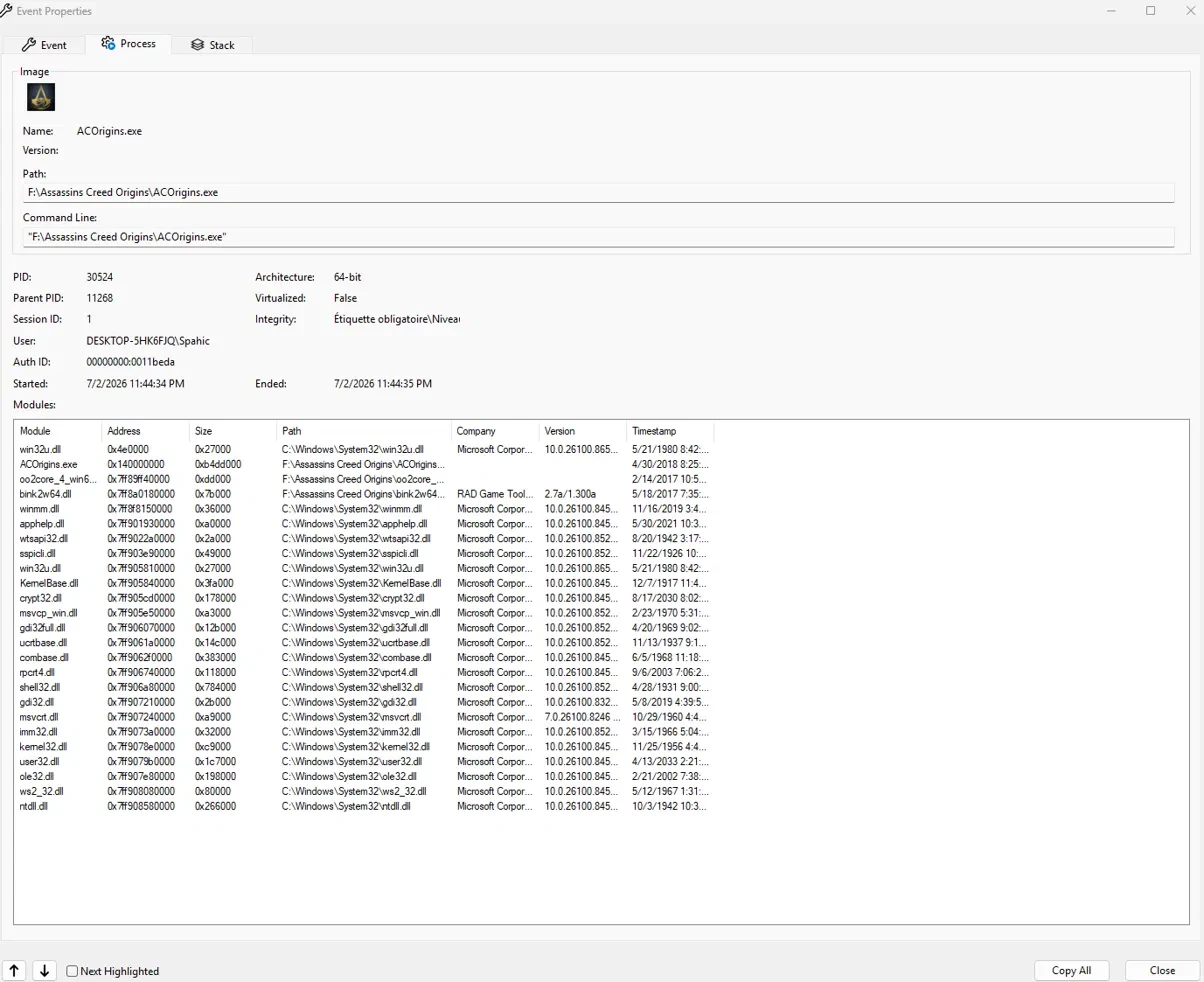Click the Virtualized value False
This screenshot has height=982, width=1204.
pos(345,298)
